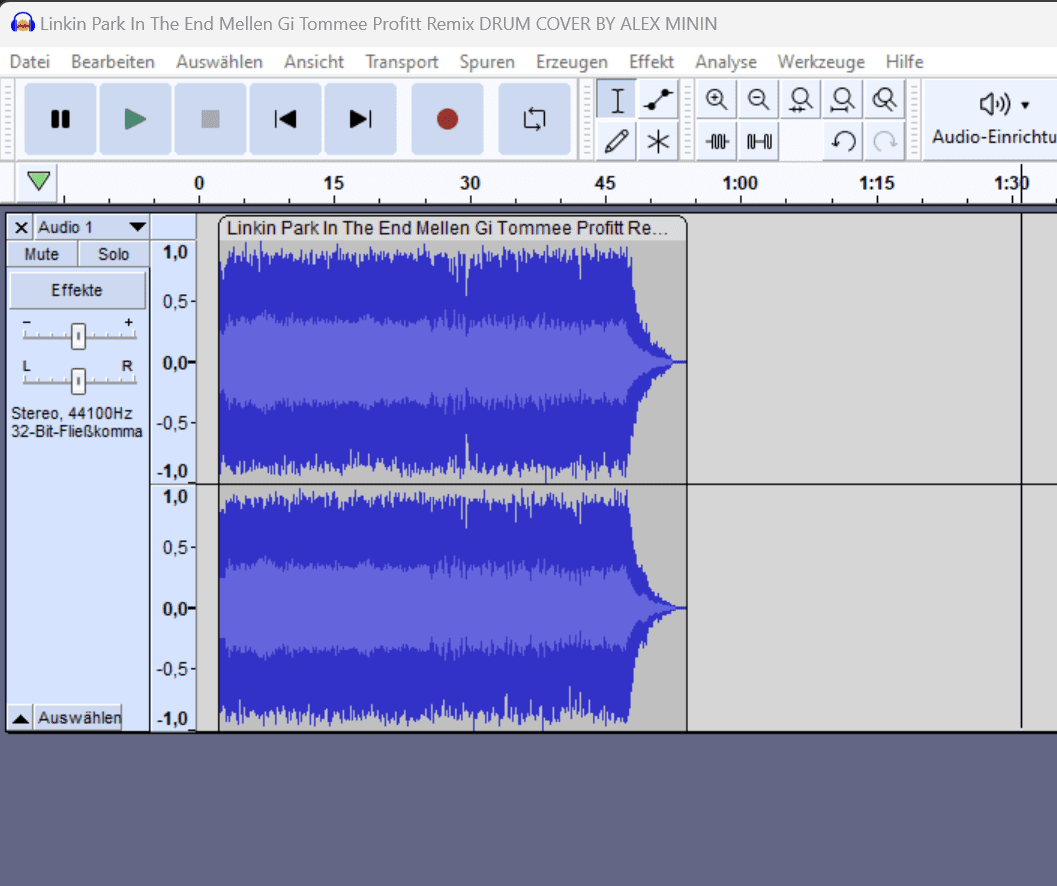Open the Spuren menu
1057x886 pixels.
(487, 62)
